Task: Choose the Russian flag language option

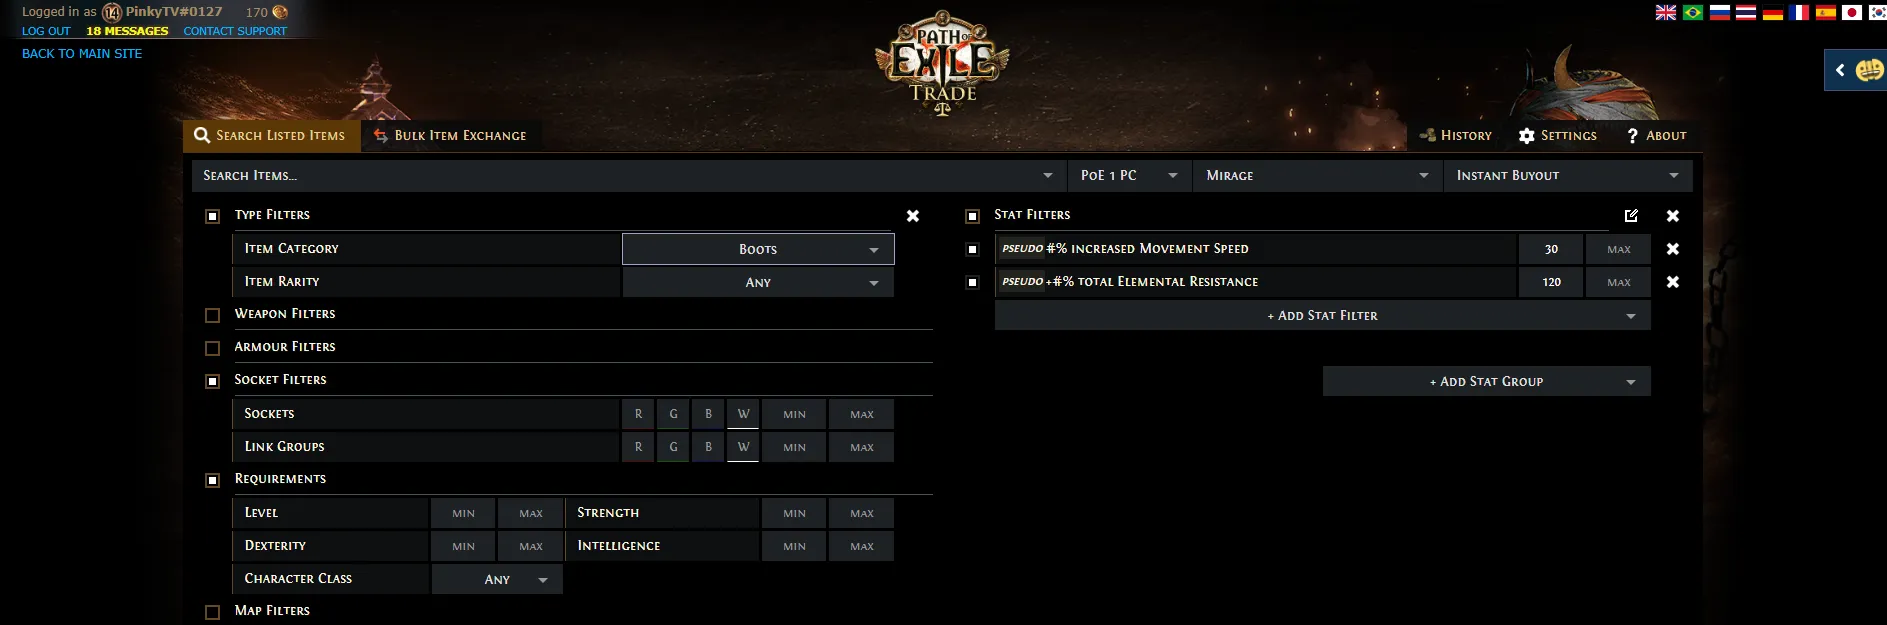Action: point(1719,13)
